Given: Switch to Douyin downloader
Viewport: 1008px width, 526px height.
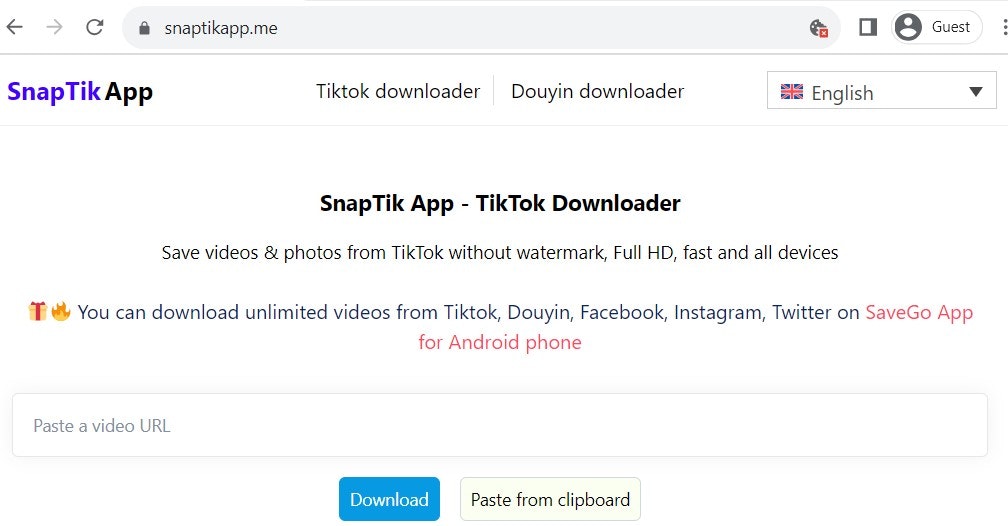Looking at the screenshot, I should pyautogui.click(x=597, y=91).
